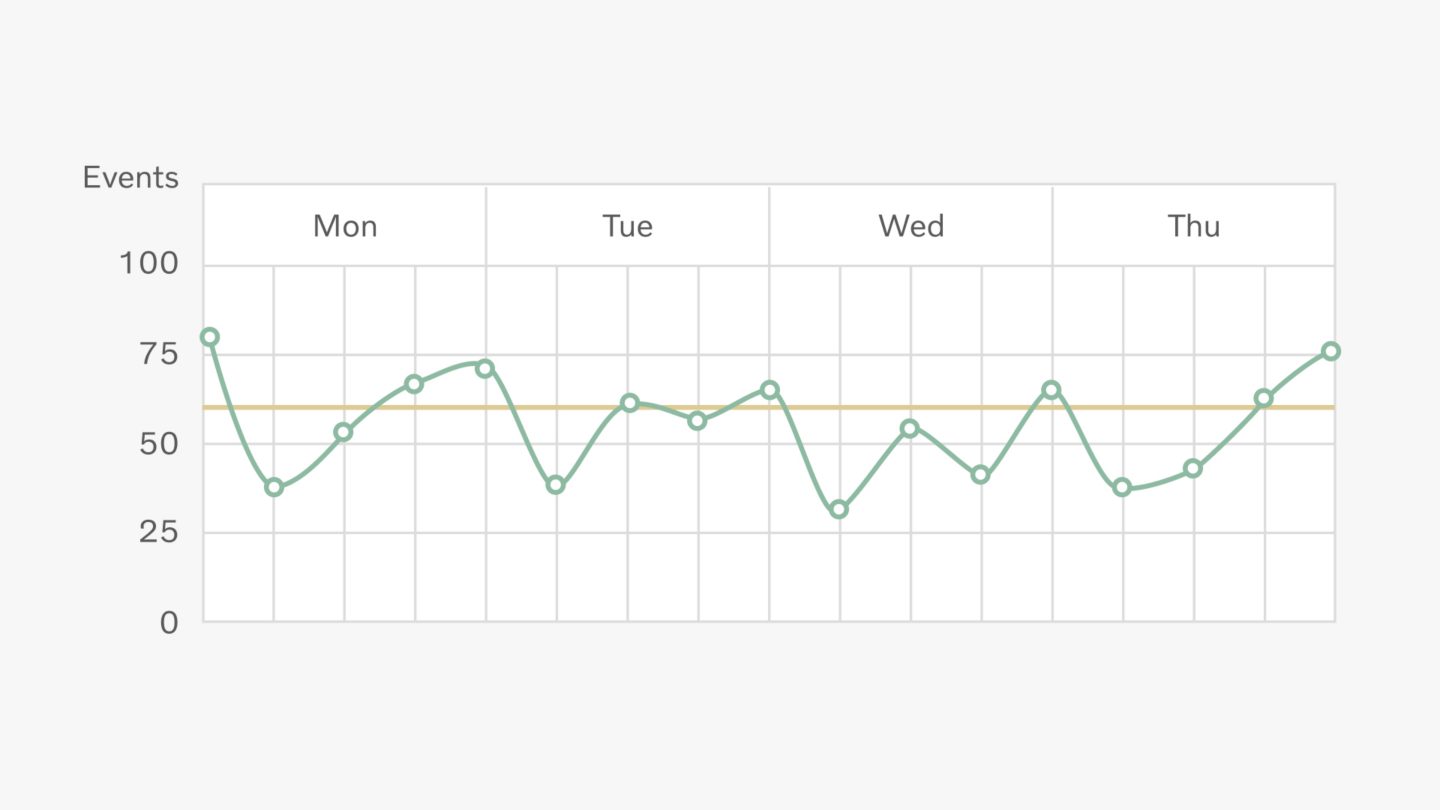
Task: Click the Thu column header
Action: (1194, 226)
